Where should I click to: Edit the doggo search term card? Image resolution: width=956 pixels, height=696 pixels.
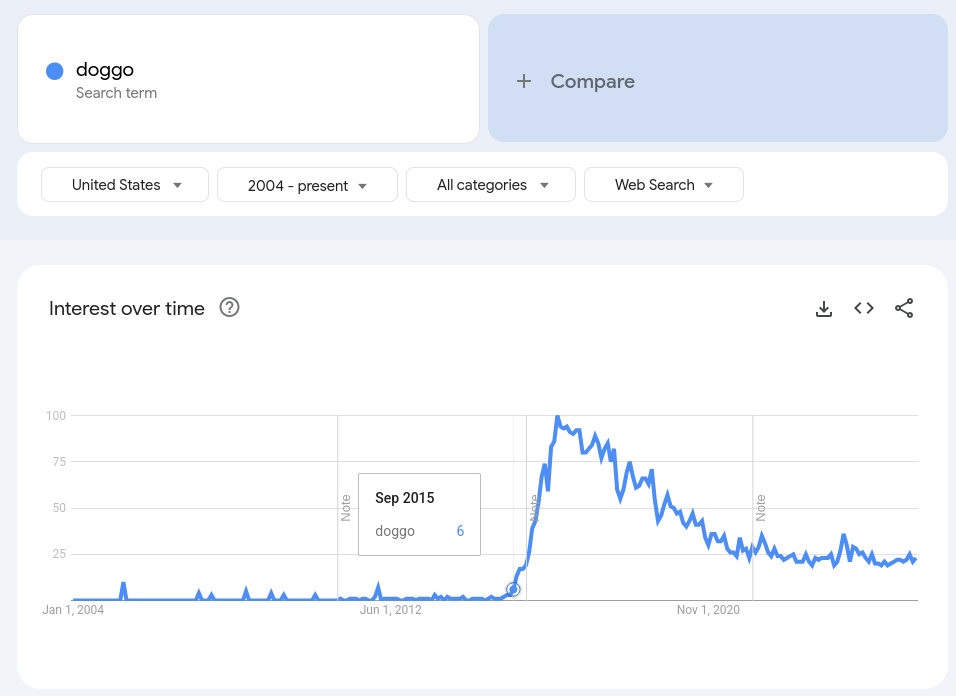249,79
